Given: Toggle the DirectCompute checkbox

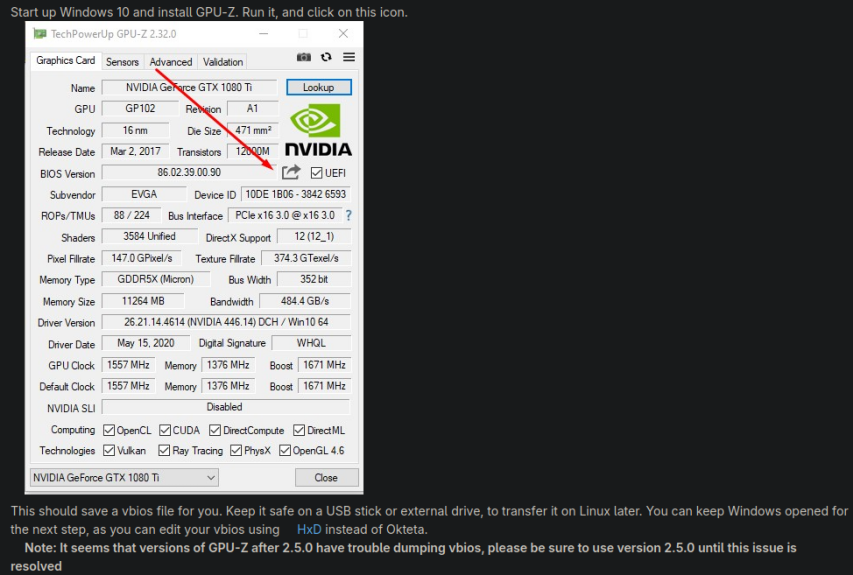Looking at the screenshot, I should (x=215, y=430).
